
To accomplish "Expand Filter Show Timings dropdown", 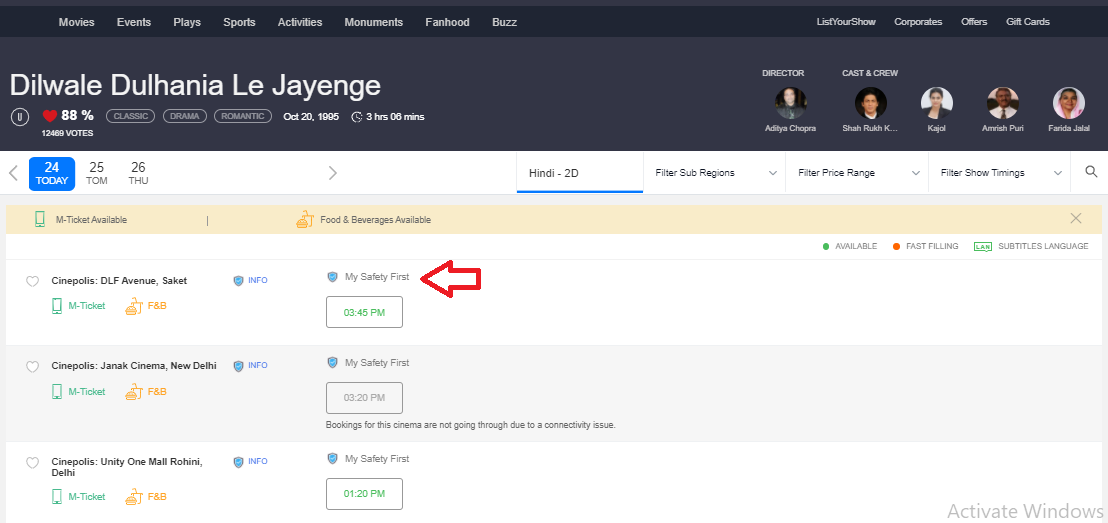I will coord(1000,172).
